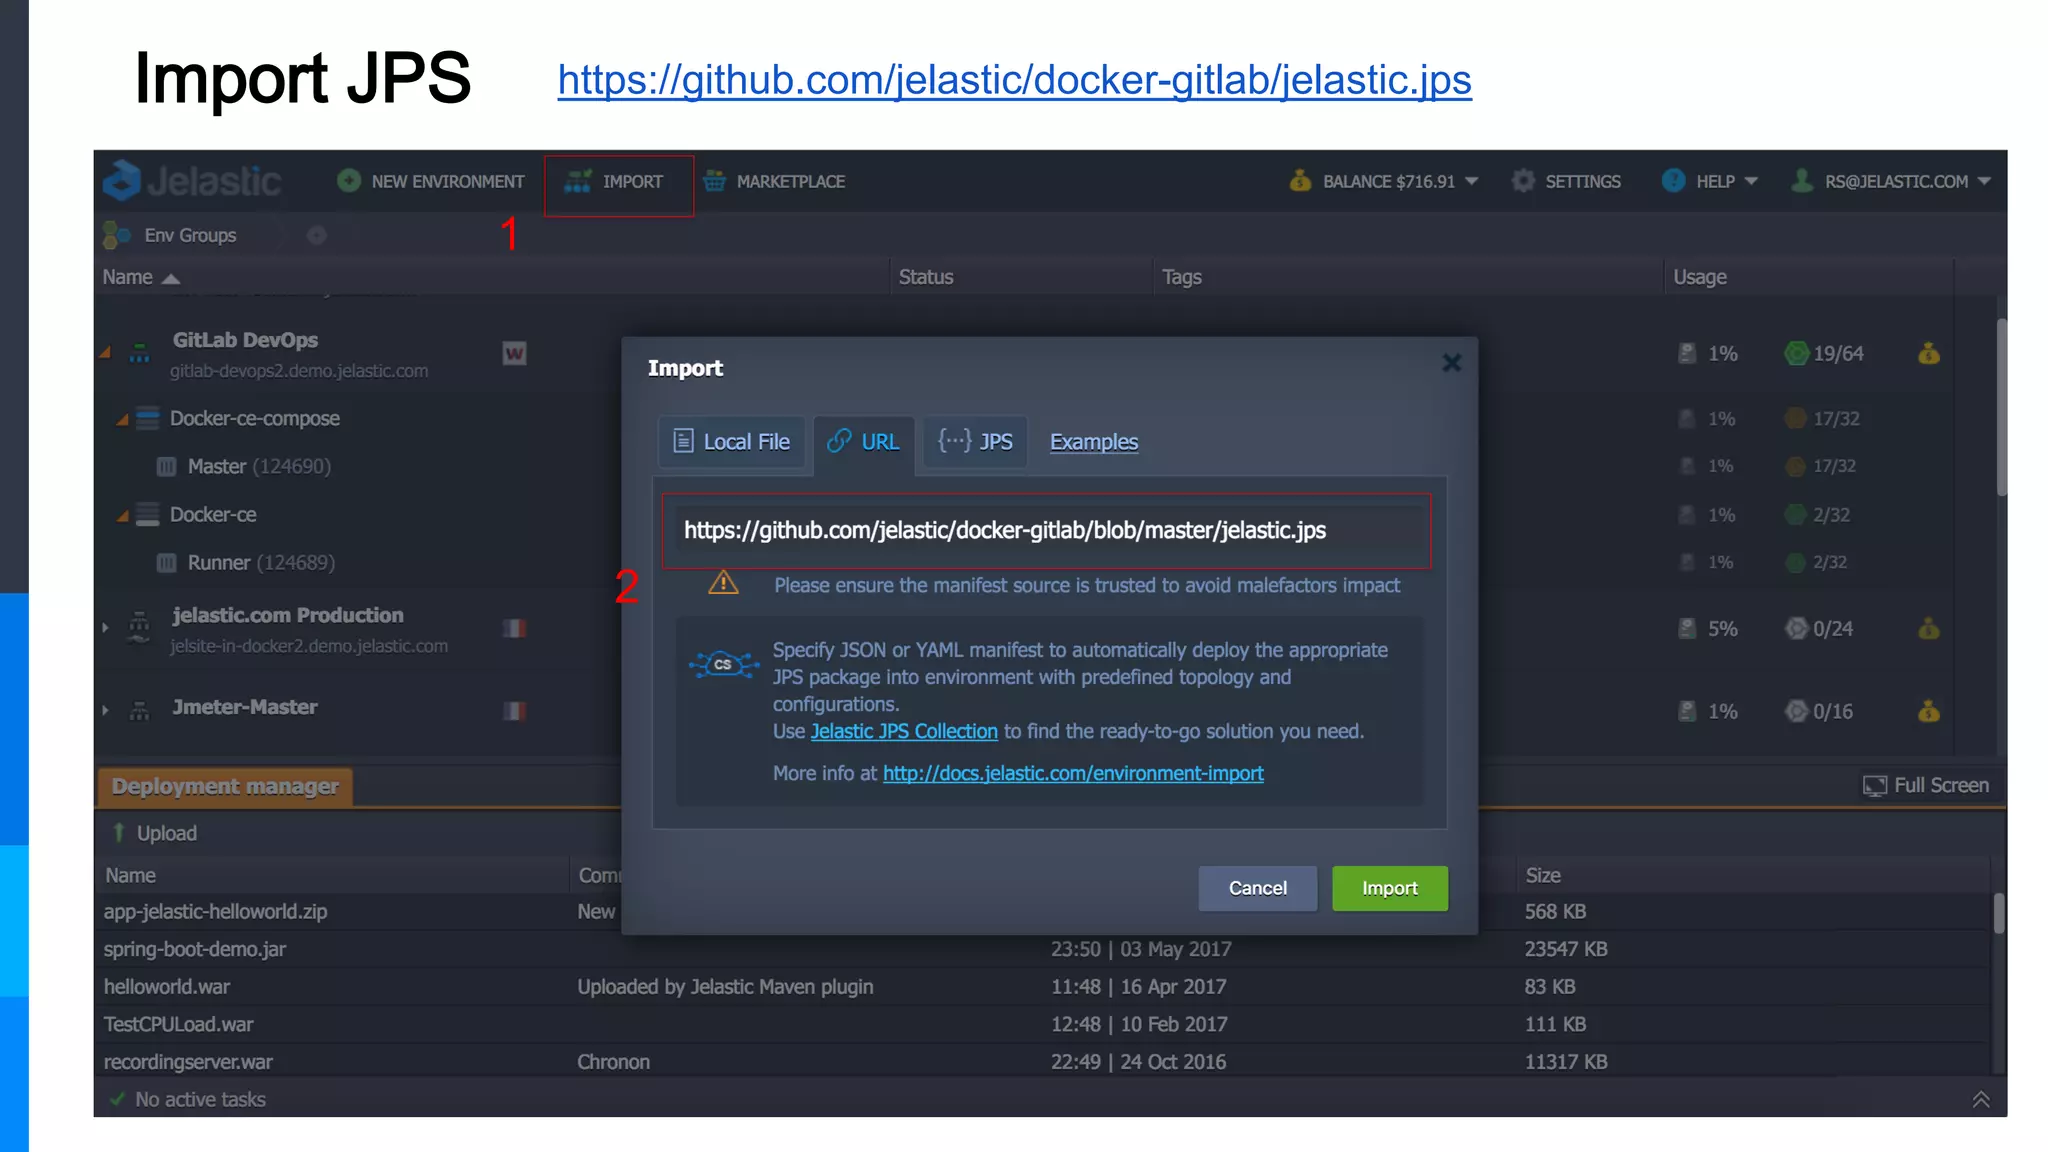Click the billing bag icon on GitLab DevOps row

[1929, 353]
